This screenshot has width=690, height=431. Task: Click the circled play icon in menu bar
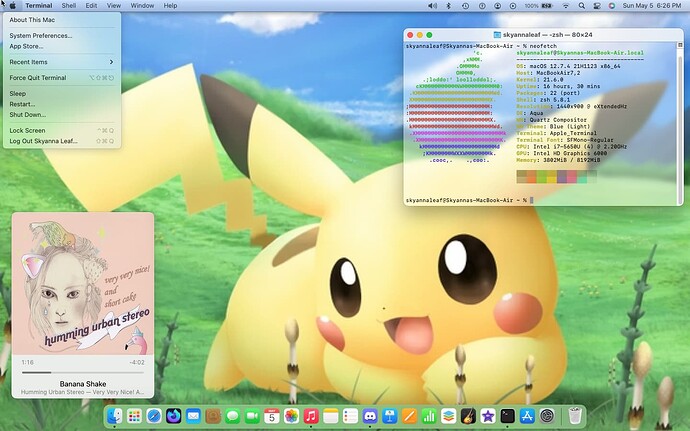point(513,6)
